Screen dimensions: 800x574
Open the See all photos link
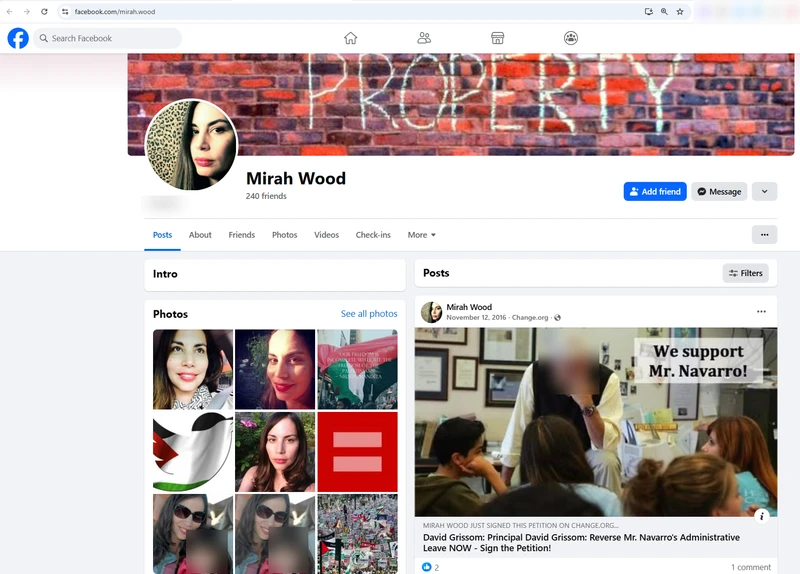tap(369, 314)
